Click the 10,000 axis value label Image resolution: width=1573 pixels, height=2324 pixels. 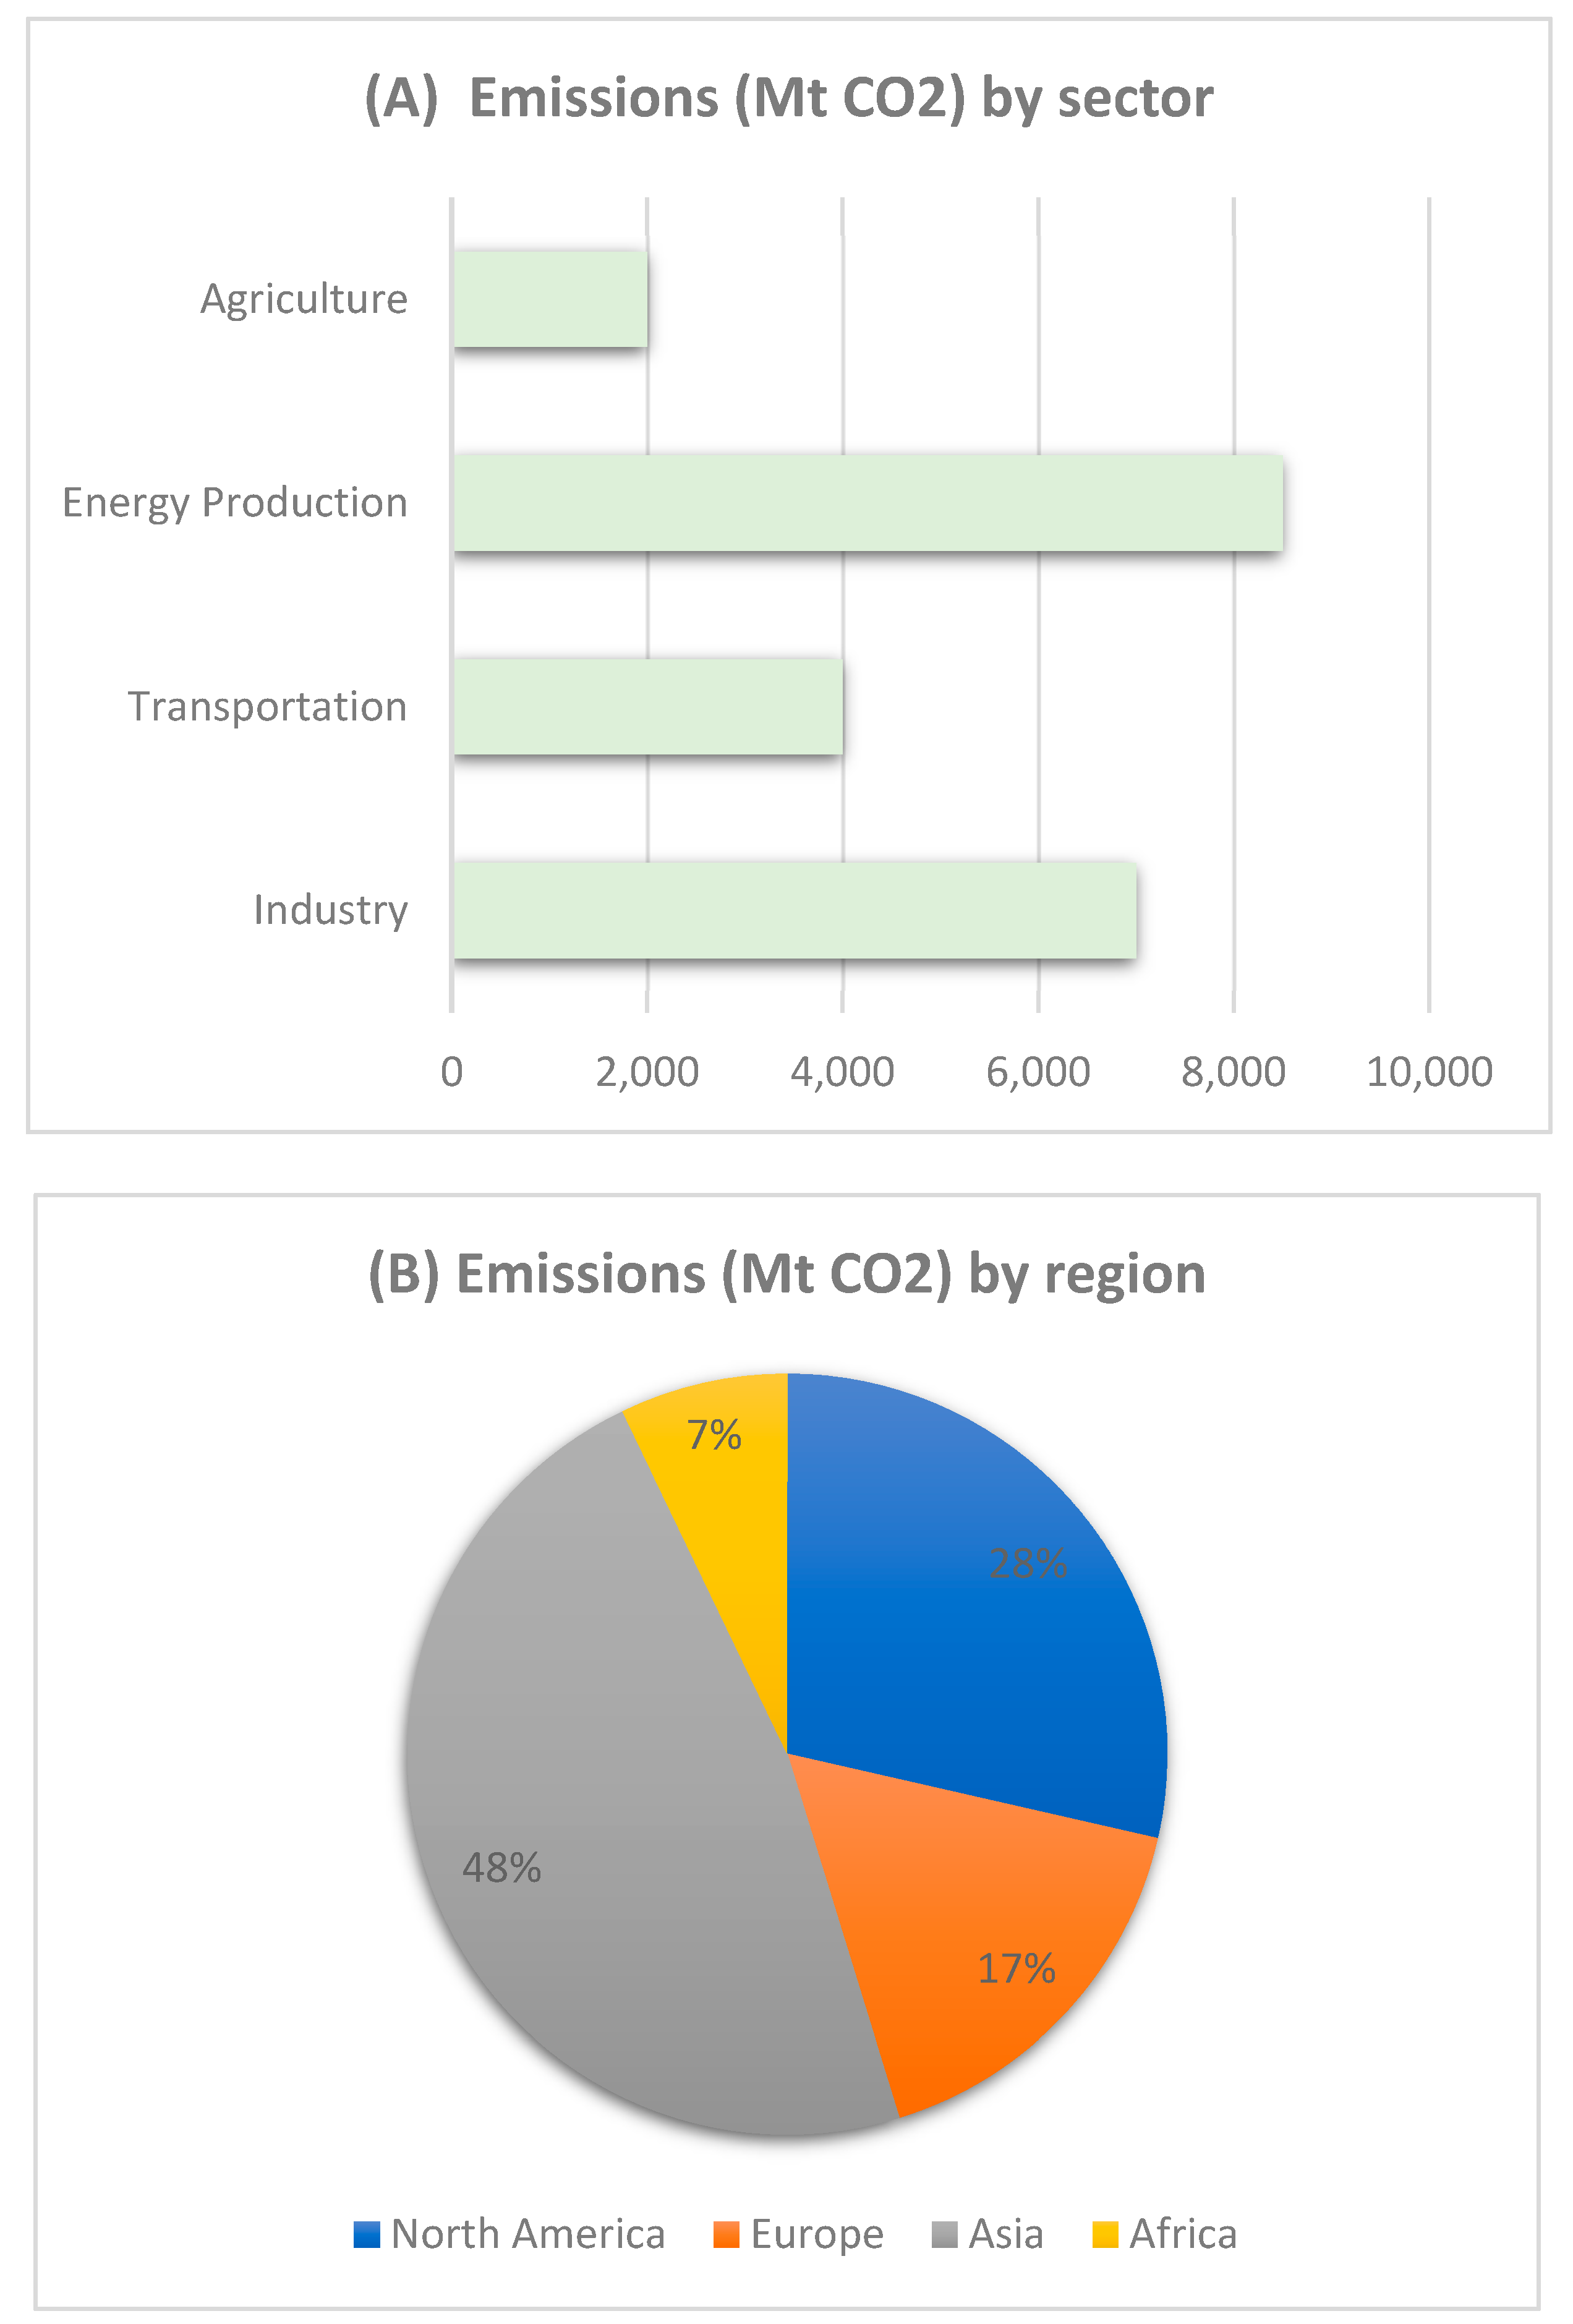[1428, 1072]
